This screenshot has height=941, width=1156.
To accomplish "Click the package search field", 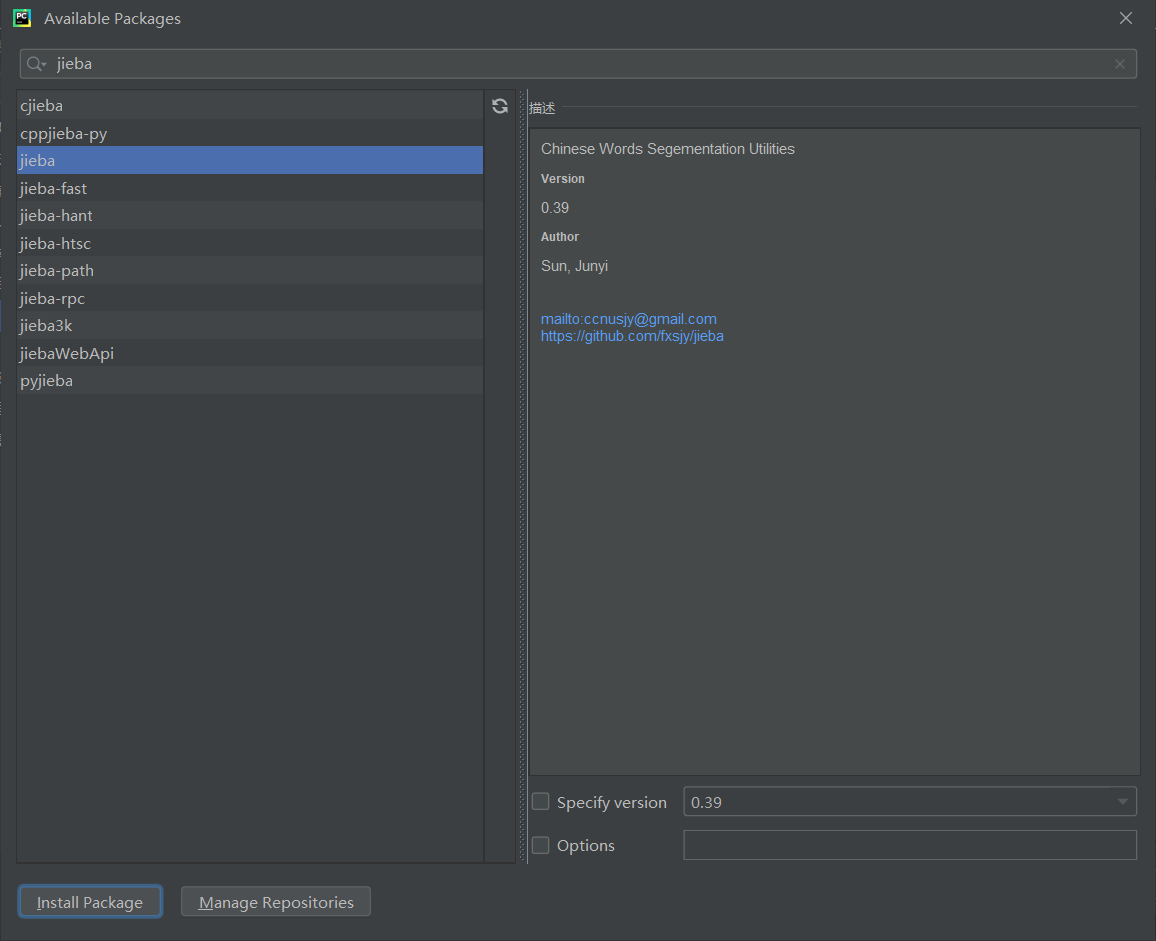I will [578, 64].
